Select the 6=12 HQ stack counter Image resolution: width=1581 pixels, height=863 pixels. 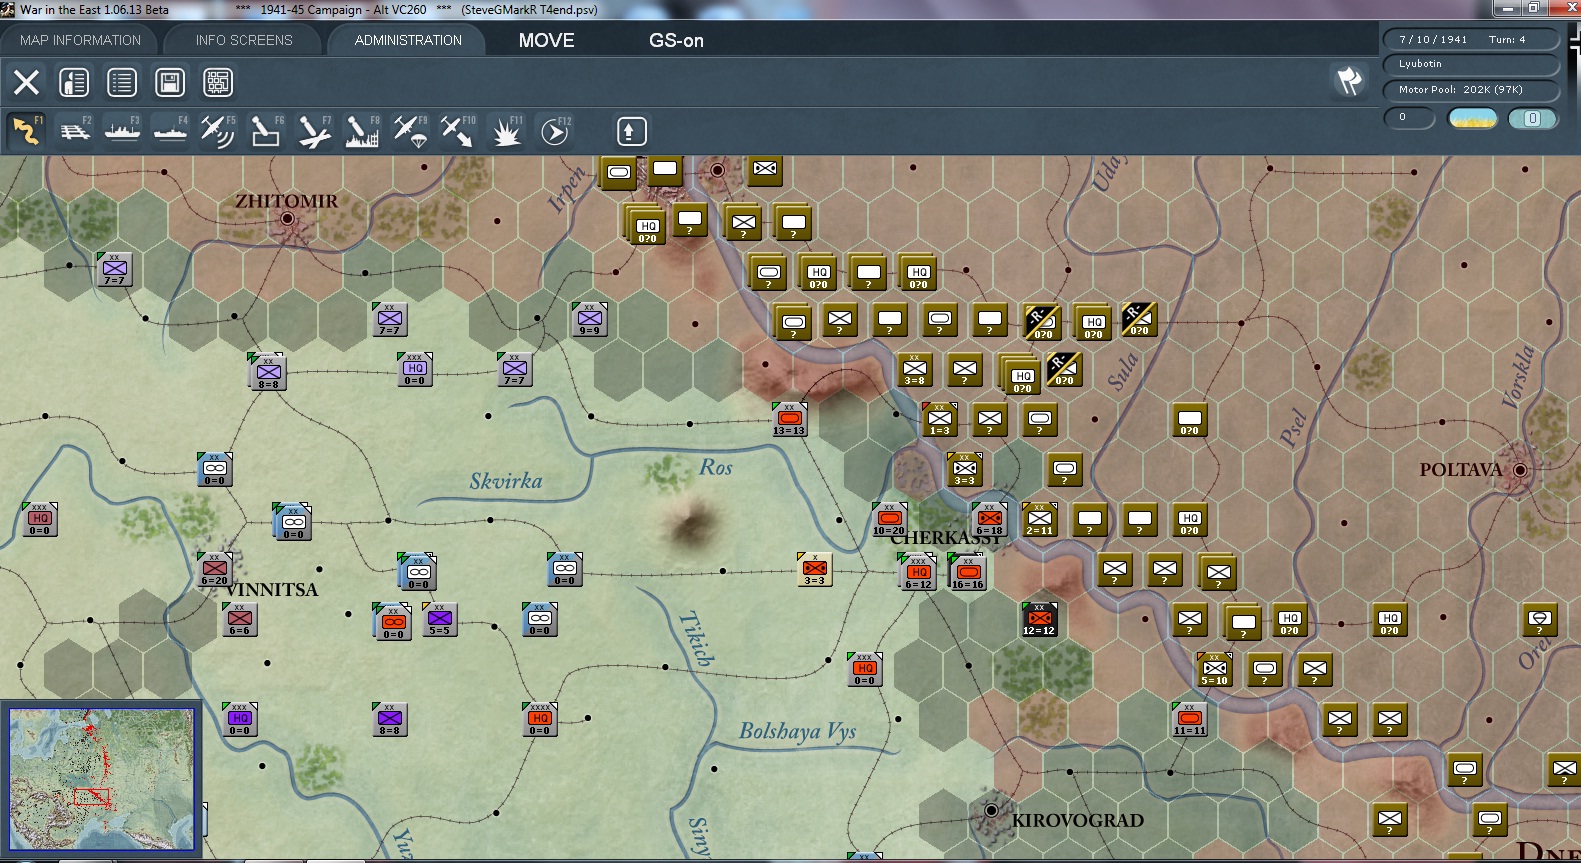918,573
